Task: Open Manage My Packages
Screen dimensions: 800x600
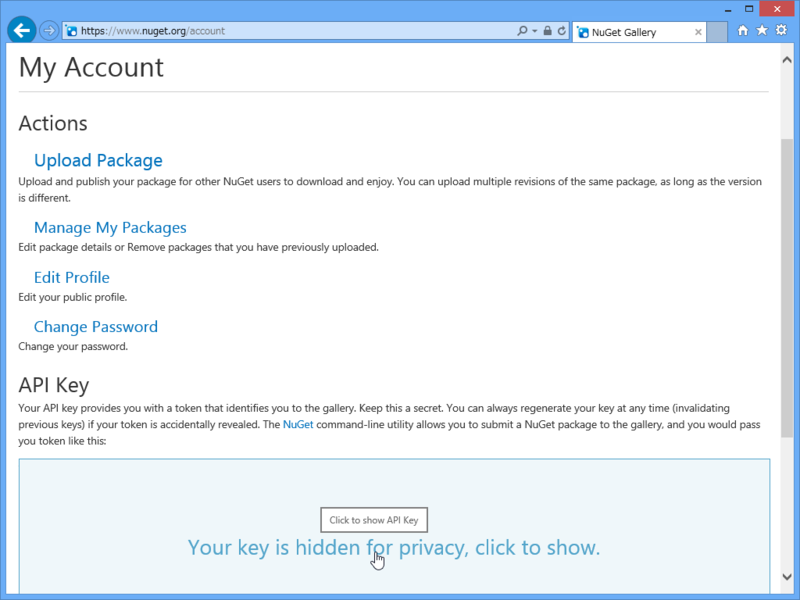Action: (110, 227)
